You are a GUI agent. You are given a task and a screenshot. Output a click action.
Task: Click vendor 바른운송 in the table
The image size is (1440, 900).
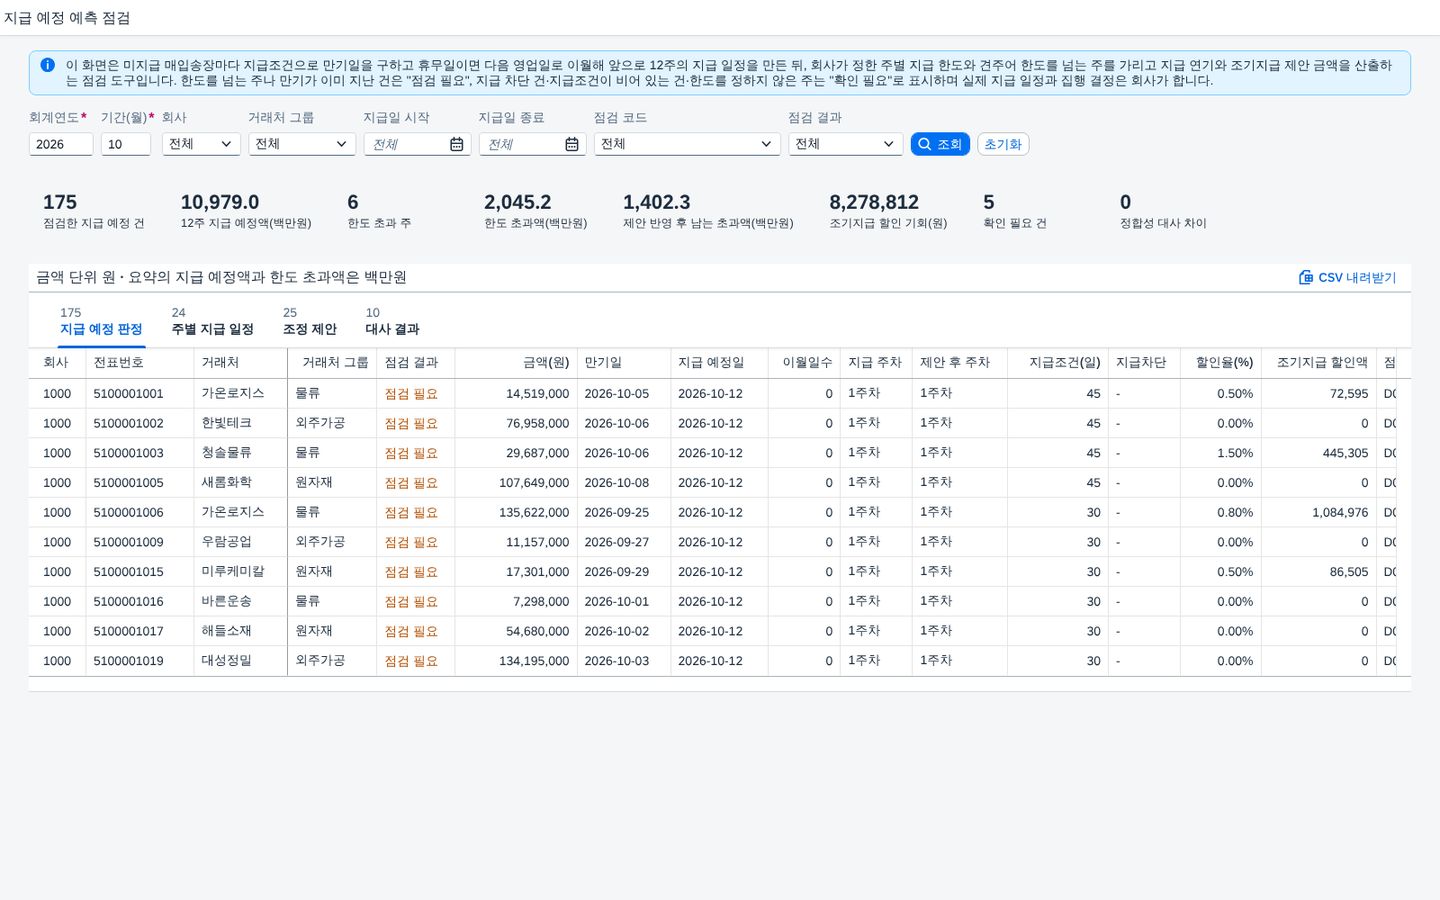(x=226, y=602)
